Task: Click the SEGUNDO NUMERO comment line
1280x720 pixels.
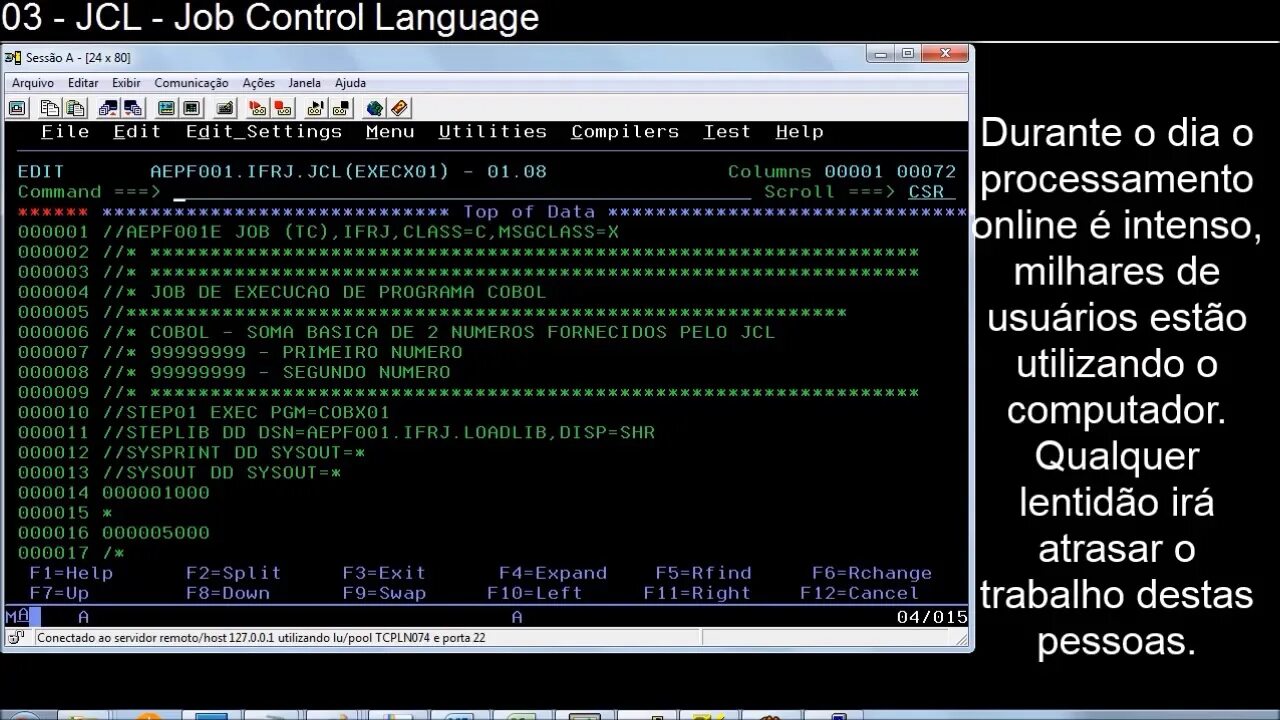Action: [x=276, y=372]
